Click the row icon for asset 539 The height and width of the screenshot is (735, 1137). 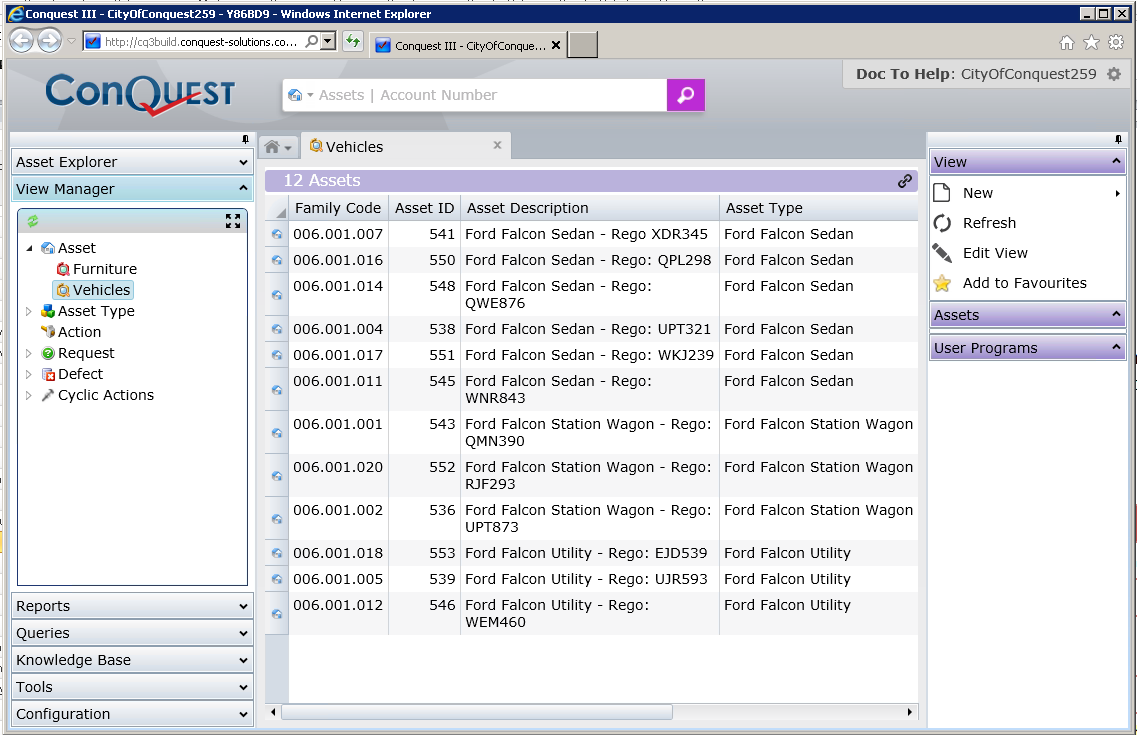tap(277, 579)
